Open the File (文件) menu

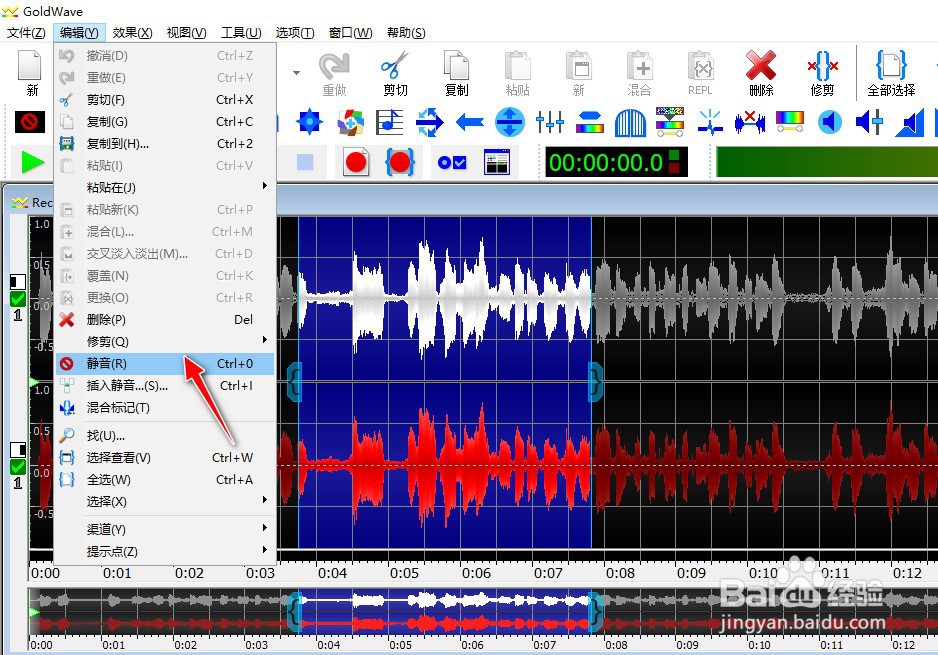pyautogui.click(x=26, y=32)
